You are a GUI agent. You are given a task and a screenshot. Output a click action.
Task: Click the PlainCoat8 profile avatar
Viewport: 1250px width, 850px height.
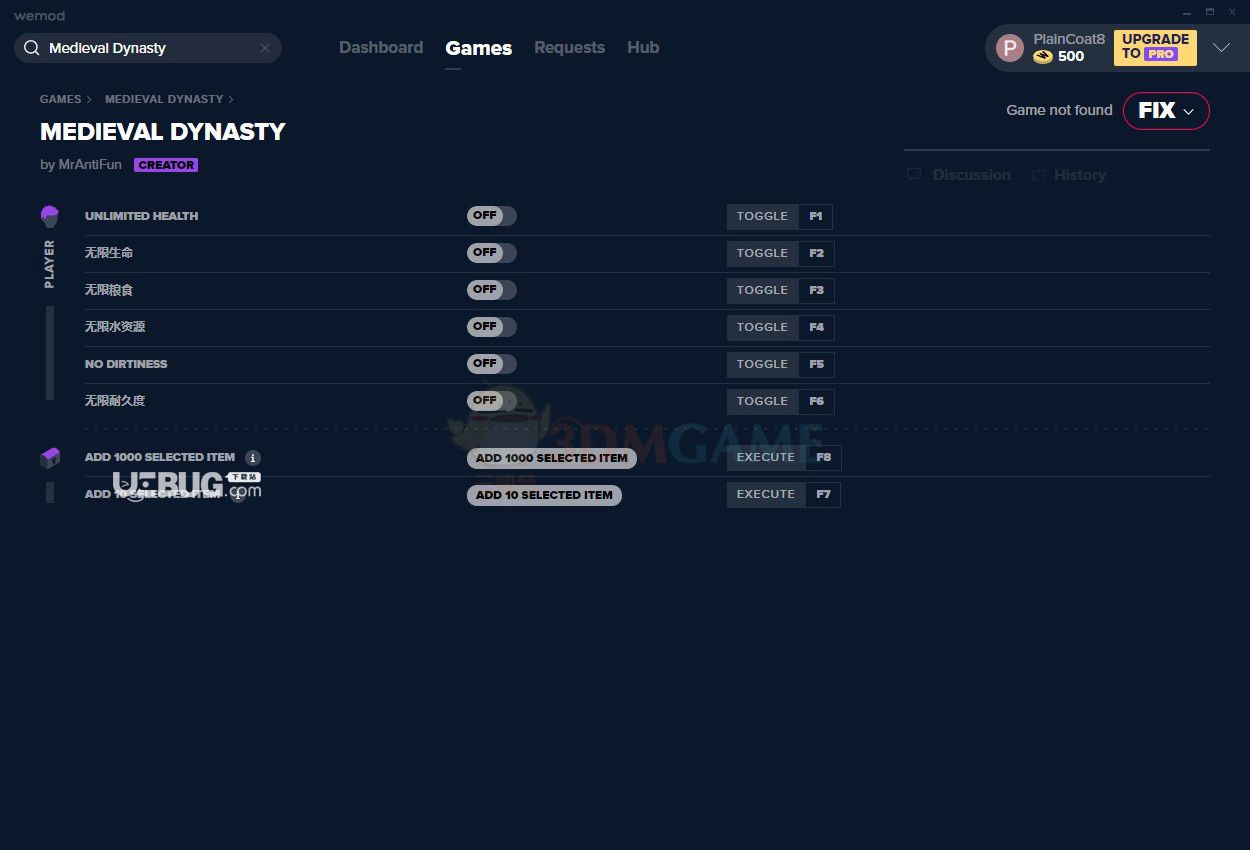coord(1010,47)
